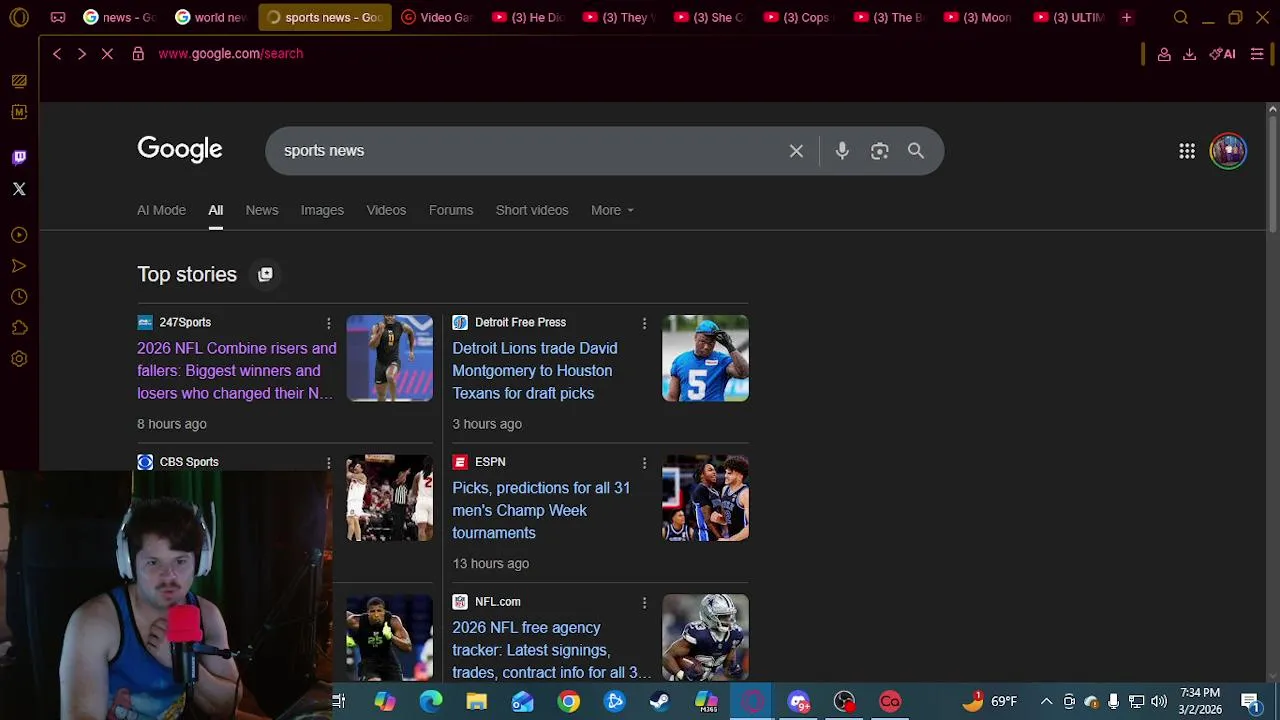Open the profile icon in address bar
The image size is (1280, 720).
pyautogui.click(x=1164, y=54)
